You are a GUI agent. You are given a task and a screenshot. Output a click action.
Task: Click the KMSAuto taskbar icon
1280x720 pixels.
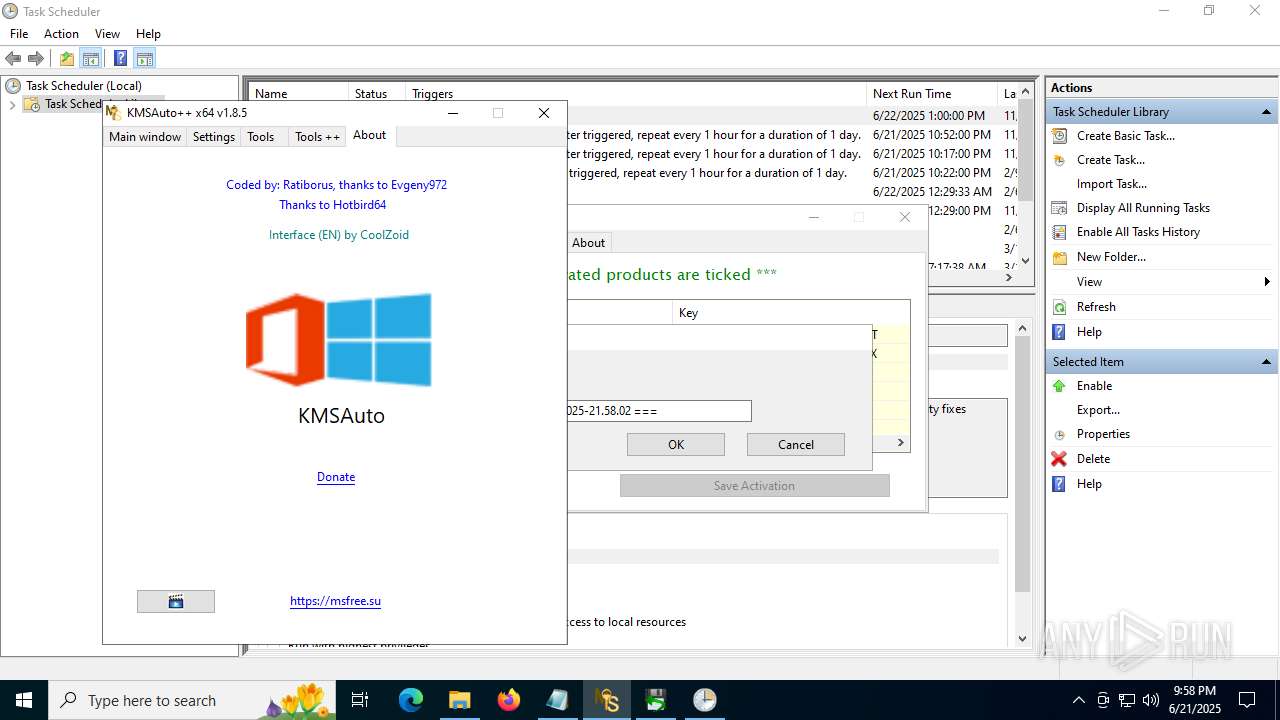click(x=606, y=700)
